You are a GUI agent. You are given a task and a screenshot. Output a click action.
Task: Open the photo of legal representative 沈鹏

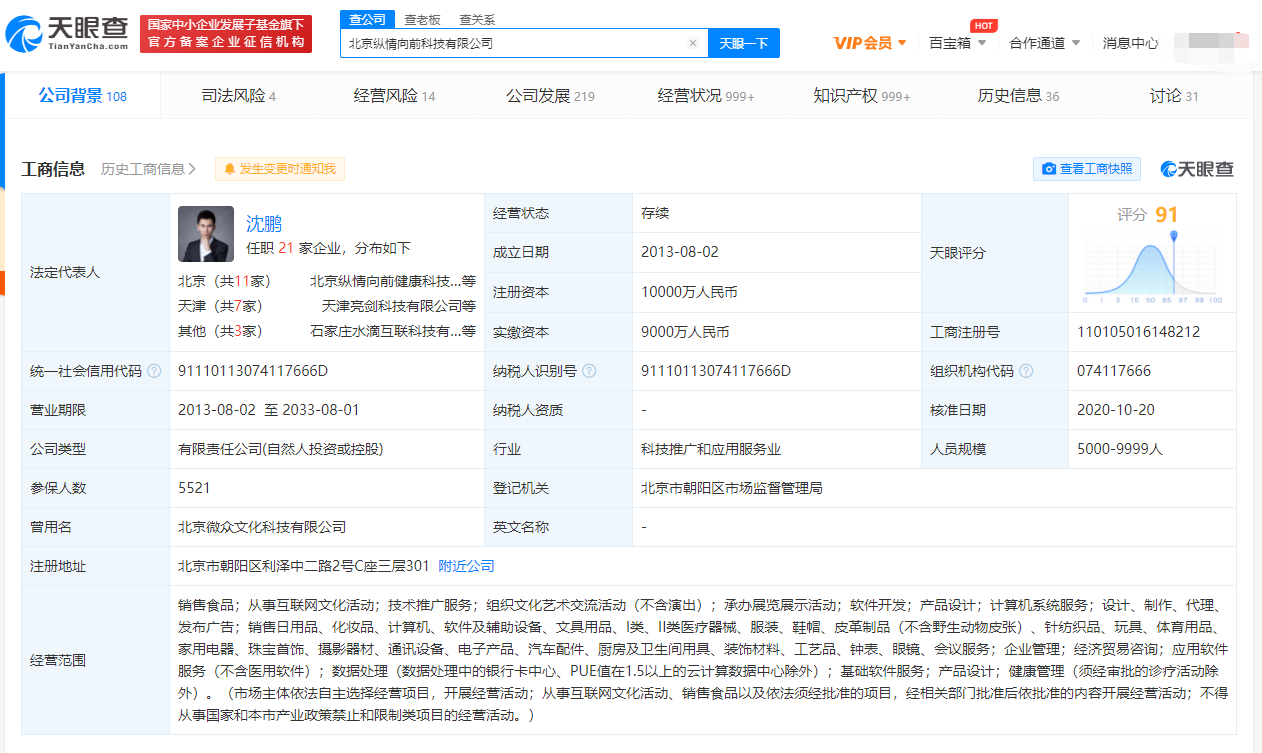click(x=206, y=234)
